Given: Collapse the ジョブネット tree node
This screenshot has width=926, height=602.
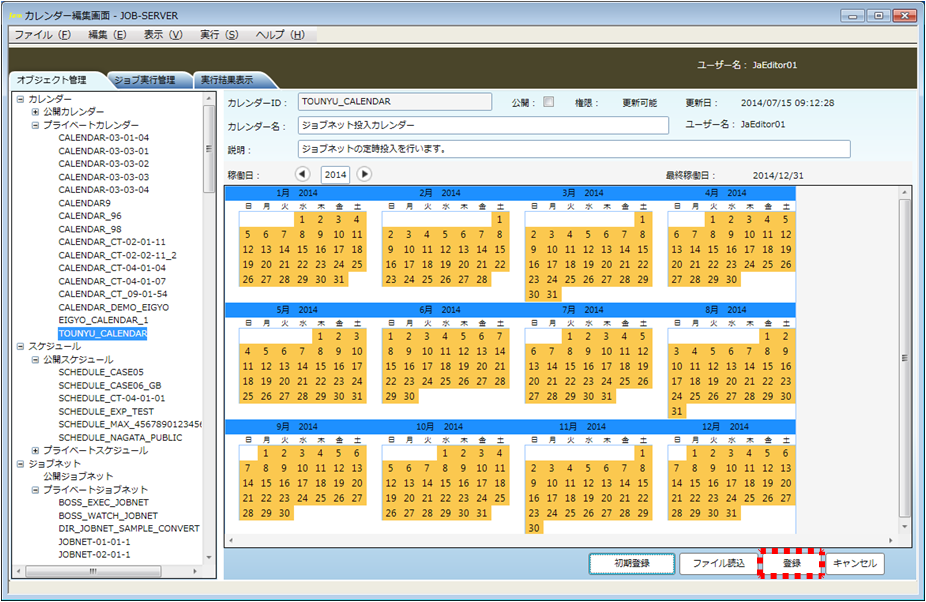Looking at the screenshot, I should [x=21, y=464].
